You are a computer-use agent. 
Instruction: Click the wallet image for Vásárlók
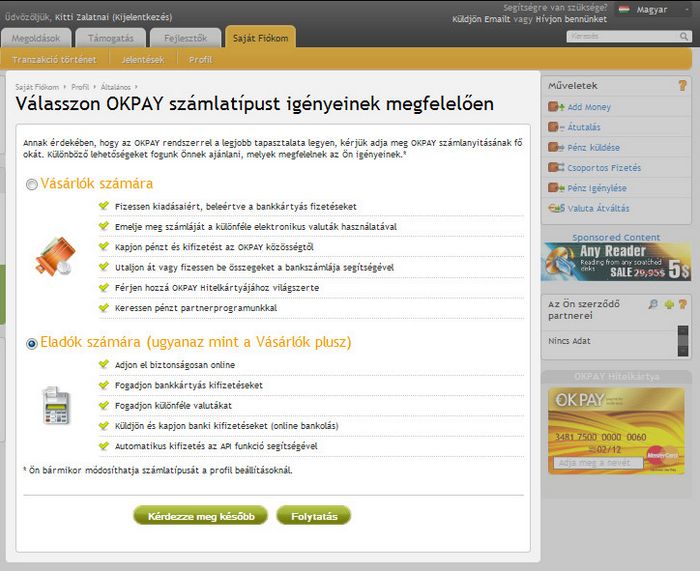(55, 256)
